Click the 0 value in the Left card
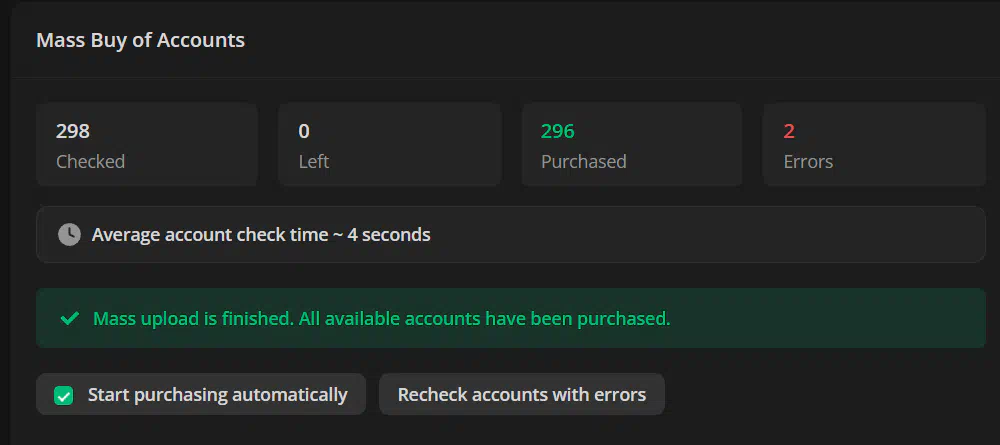The height and width of the screenshot is (445, 1000). (x=304, y=131)
